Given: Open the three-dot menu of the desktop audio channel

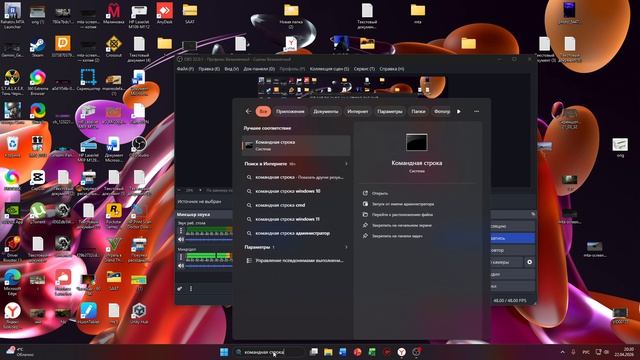Looking at the screenshot, I should [181, 231].
